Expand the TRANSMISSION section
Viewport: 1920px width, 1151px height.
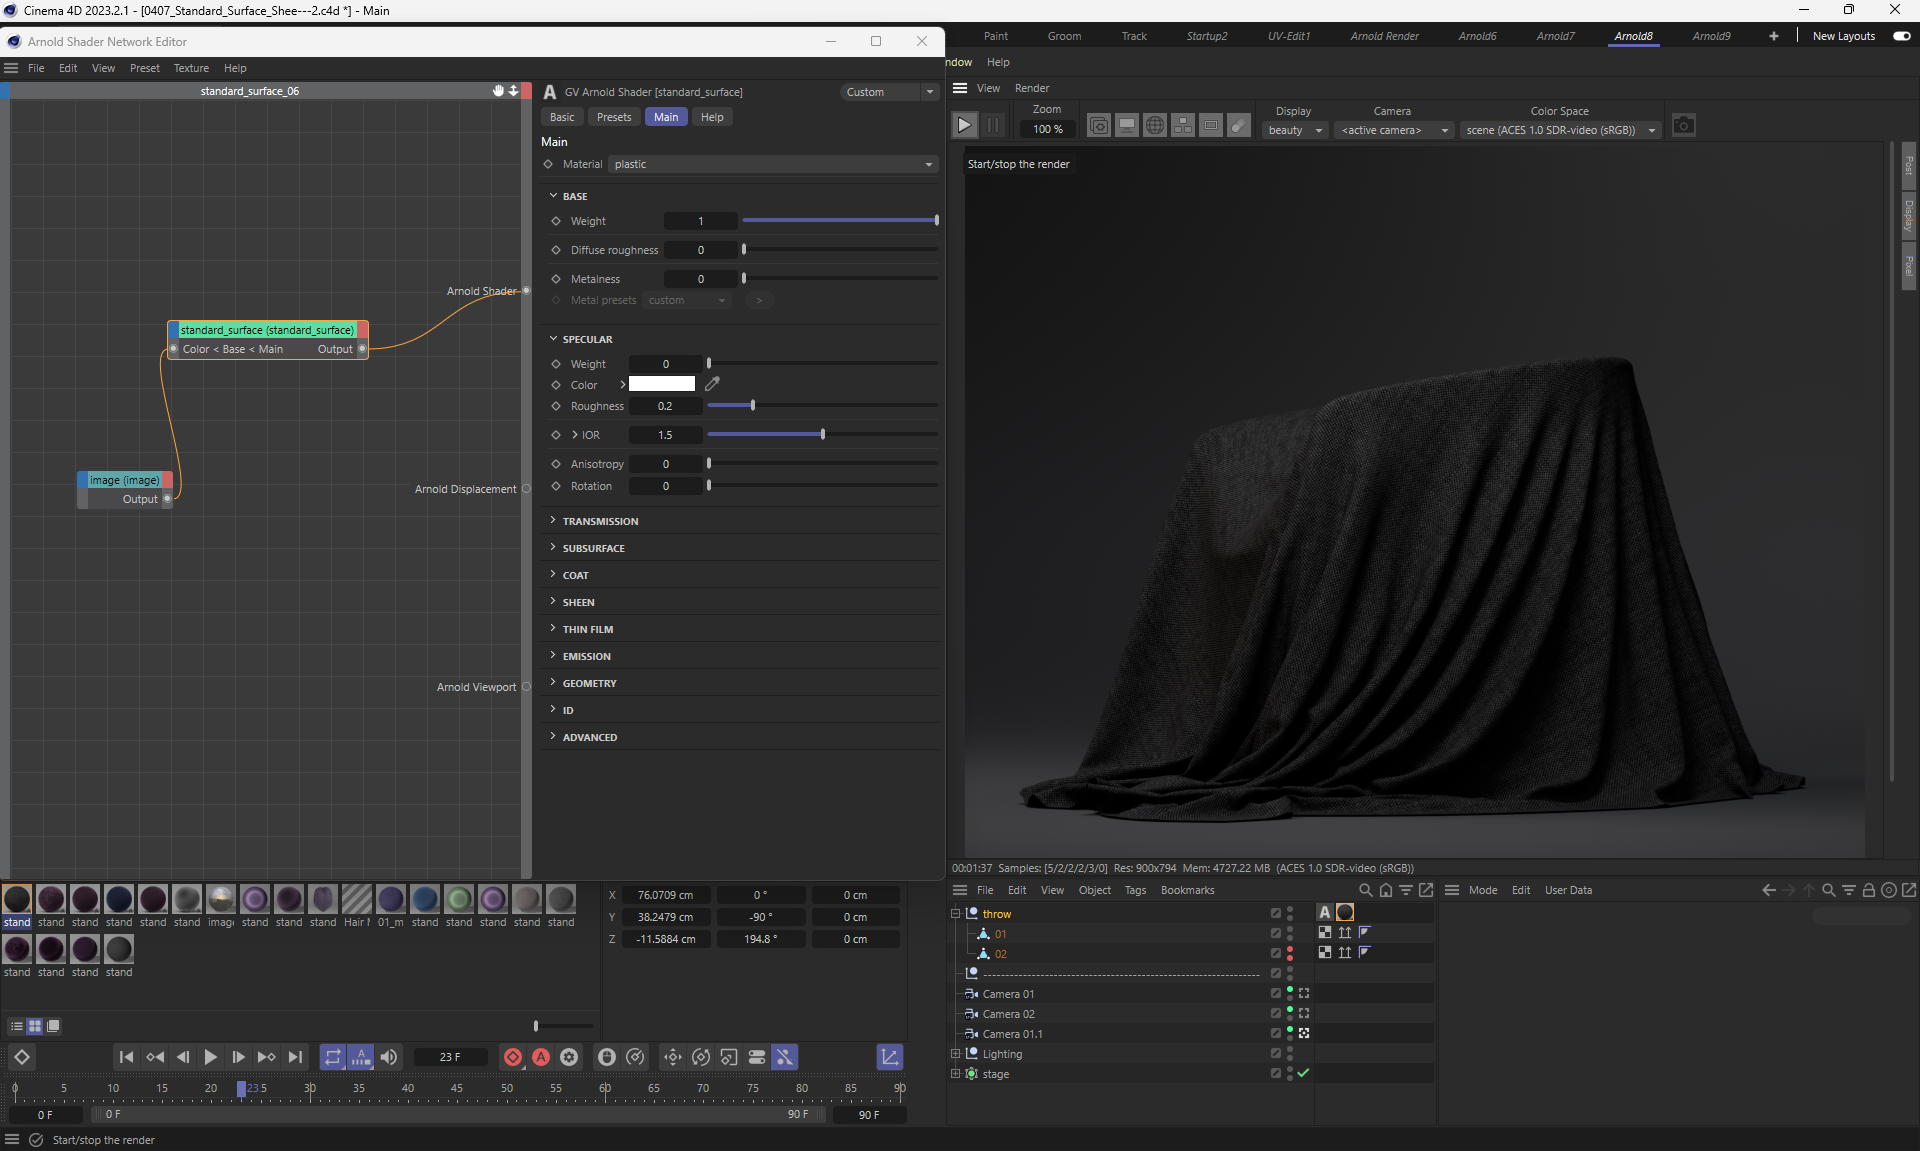tap(600, 521)
